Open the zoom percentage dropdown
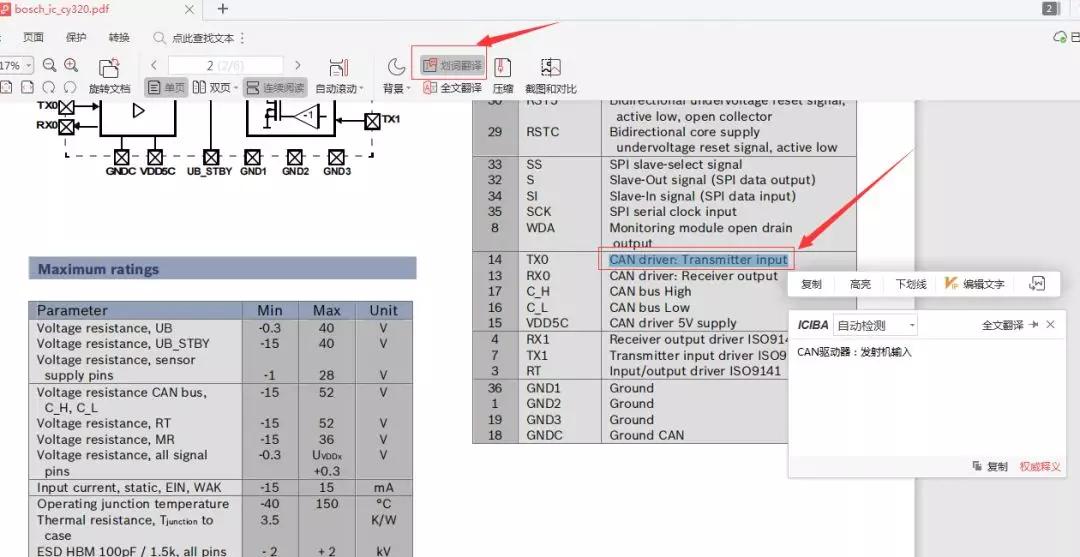Screen dimensions: 1080x557 28,65
